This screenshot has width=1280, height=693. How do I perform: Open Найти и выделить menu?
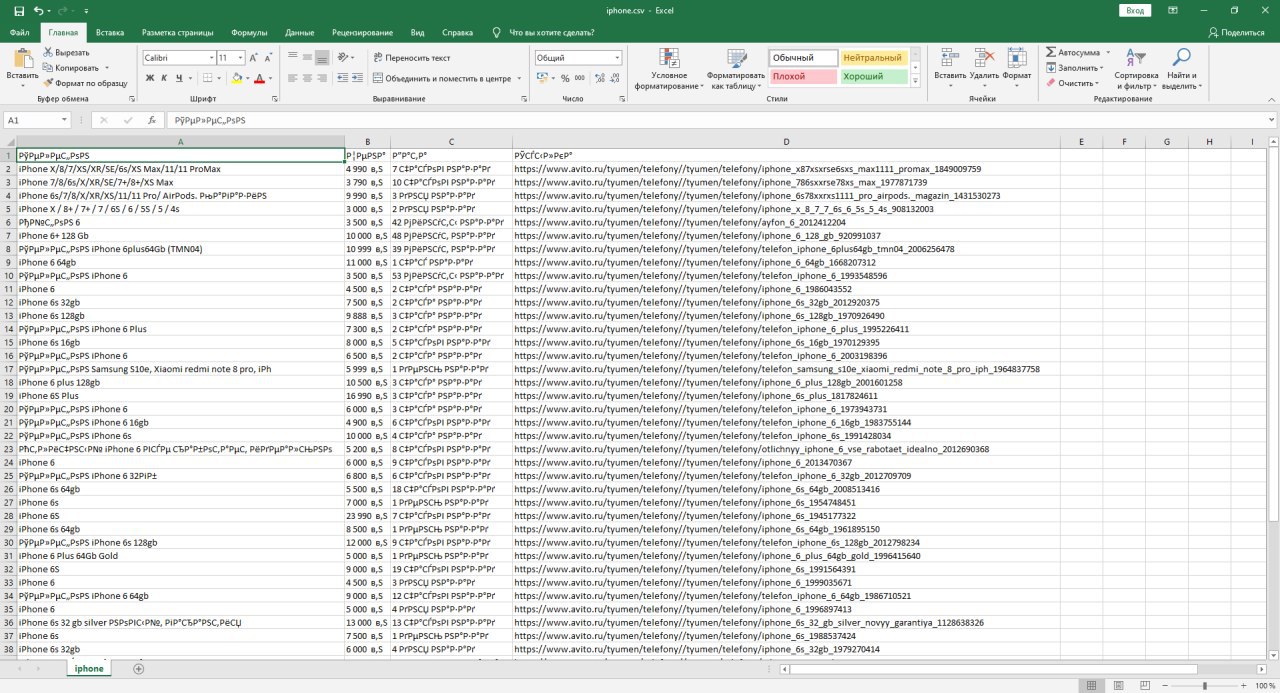tap(1181, 69)
